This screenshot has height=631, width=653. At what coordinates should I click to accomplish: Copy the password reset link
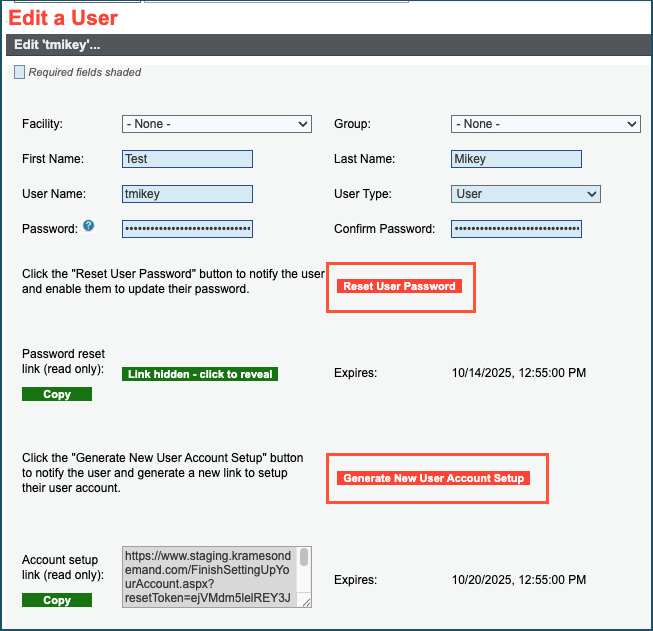pos(57,395)
